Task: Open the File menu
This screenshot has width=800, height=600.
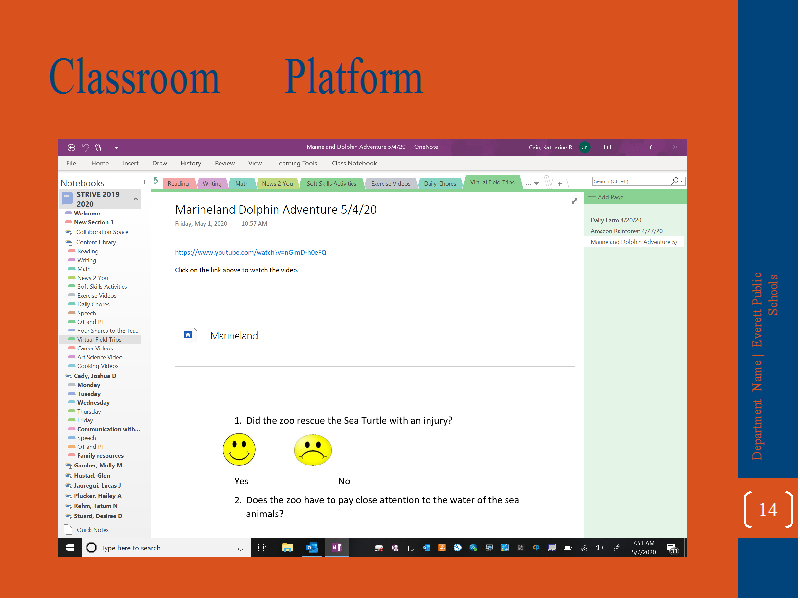Action: (x=71, y=163)
